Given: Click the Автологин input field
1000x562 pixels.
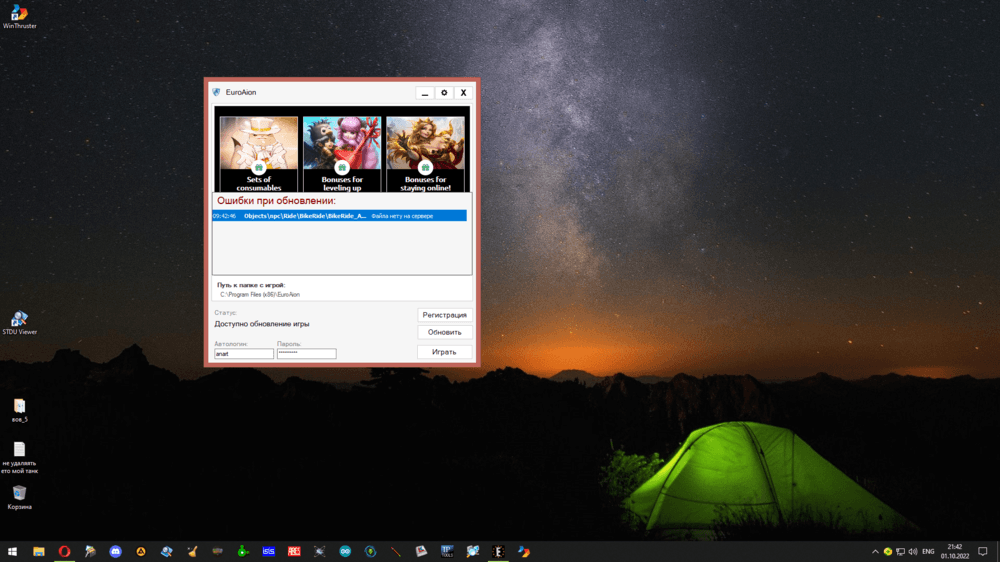Looking at the screenshot, I should (243, 354).
